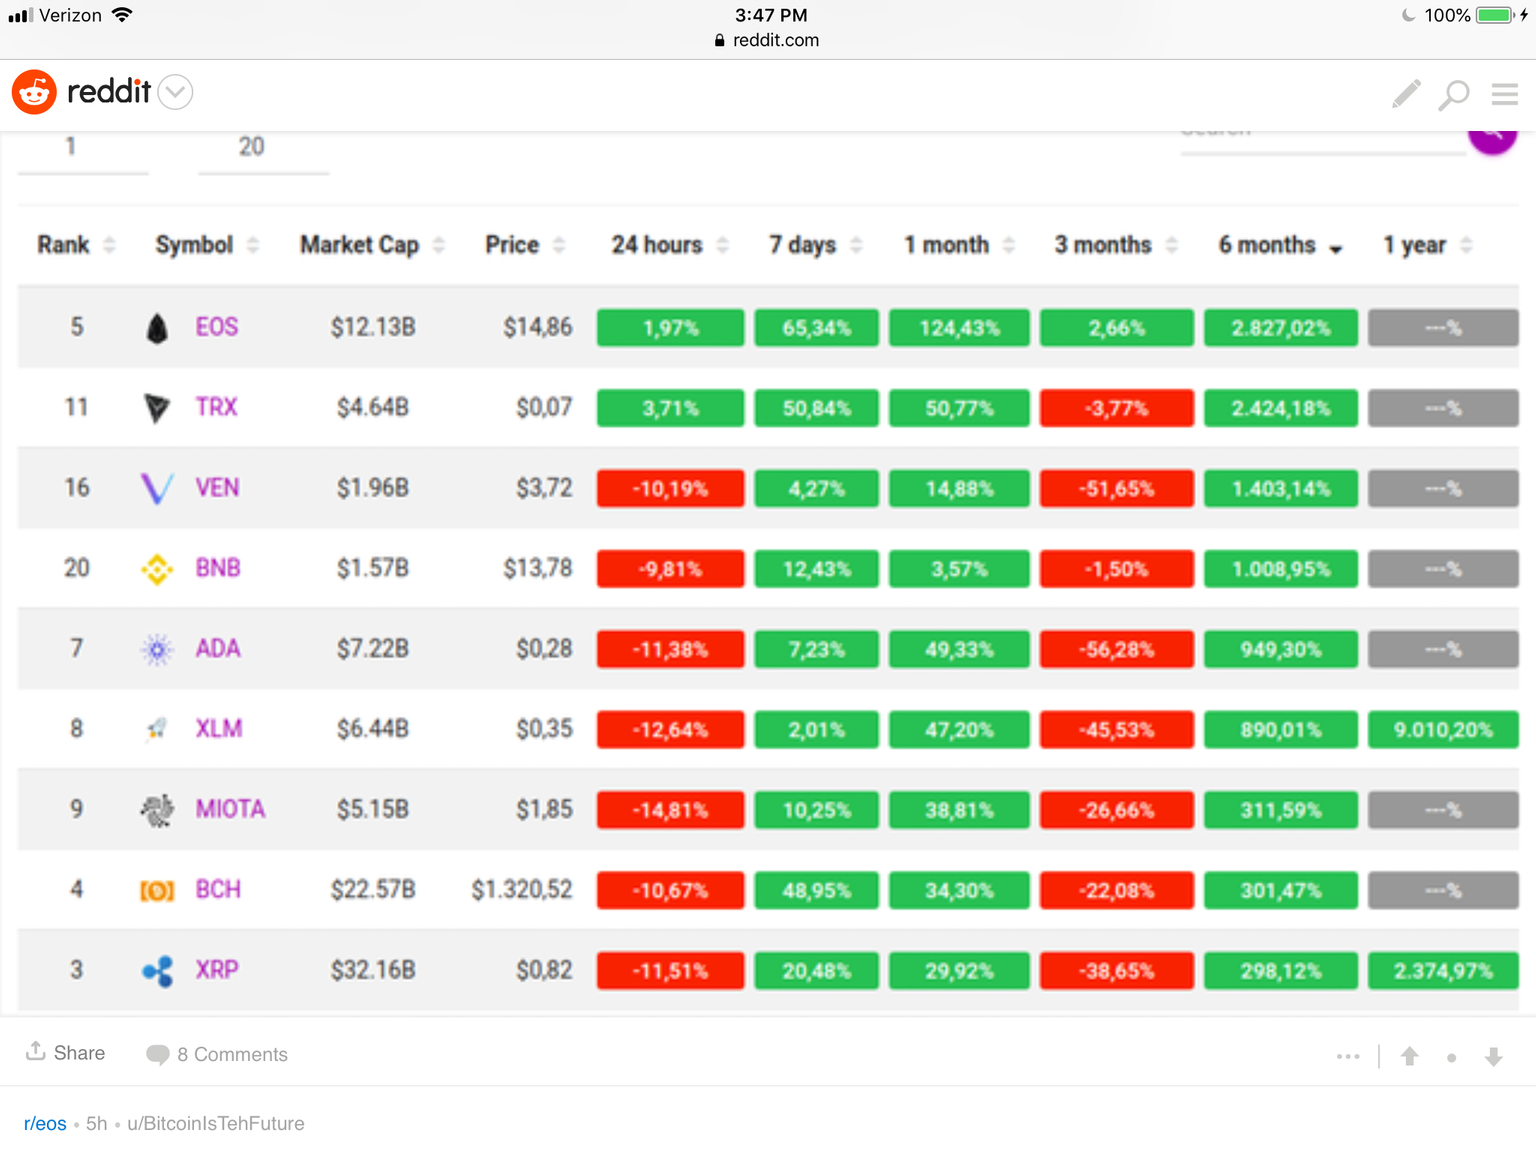Go to the r/eos subreddit
The height and width of the screenshot is (1152, 1536).
(x=45, y=1124)
